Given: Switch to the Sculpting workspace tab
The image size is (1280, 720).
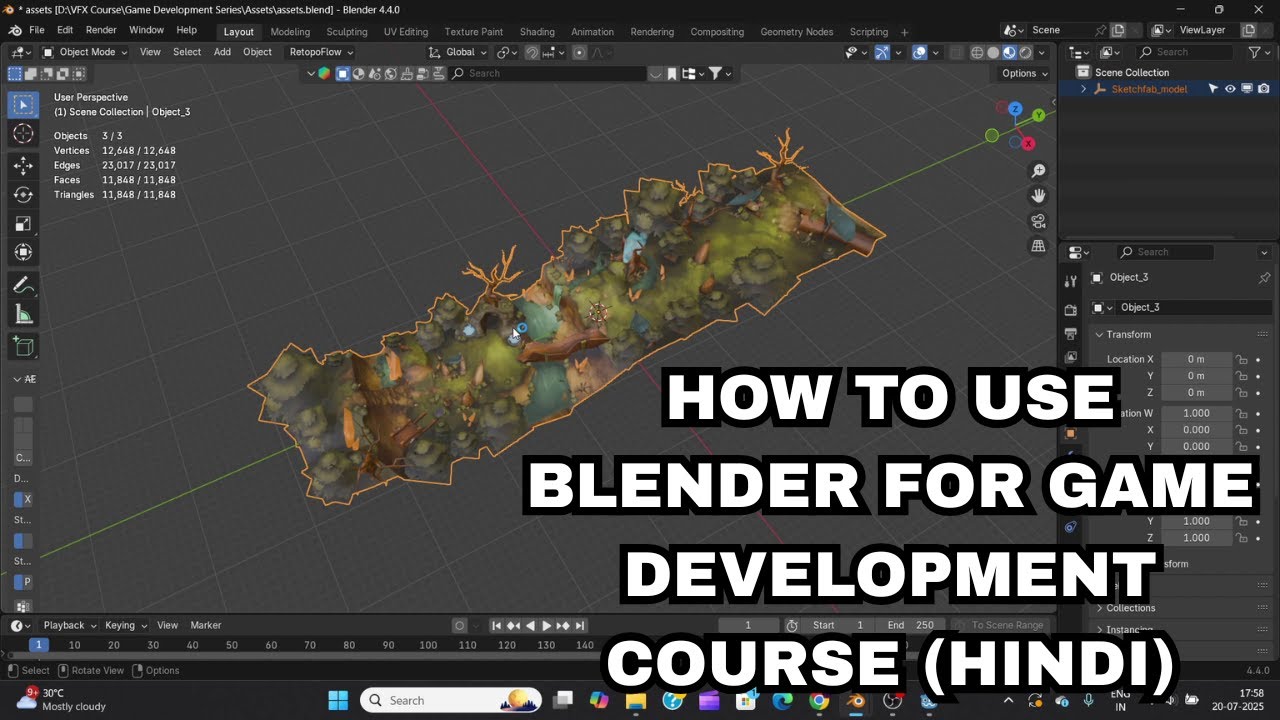Looking at the screenshot, I should click(x=347, y=32).
